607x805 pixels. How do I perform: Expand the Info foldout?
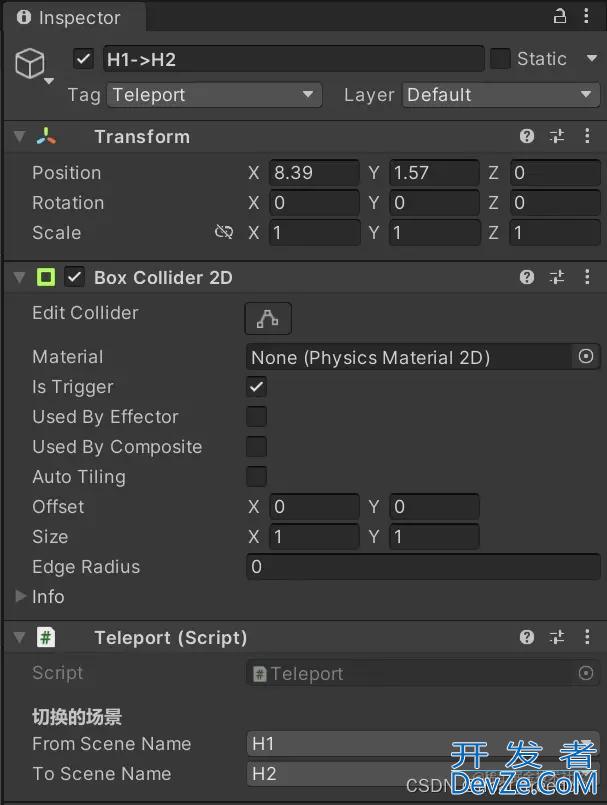coord(21,596)
